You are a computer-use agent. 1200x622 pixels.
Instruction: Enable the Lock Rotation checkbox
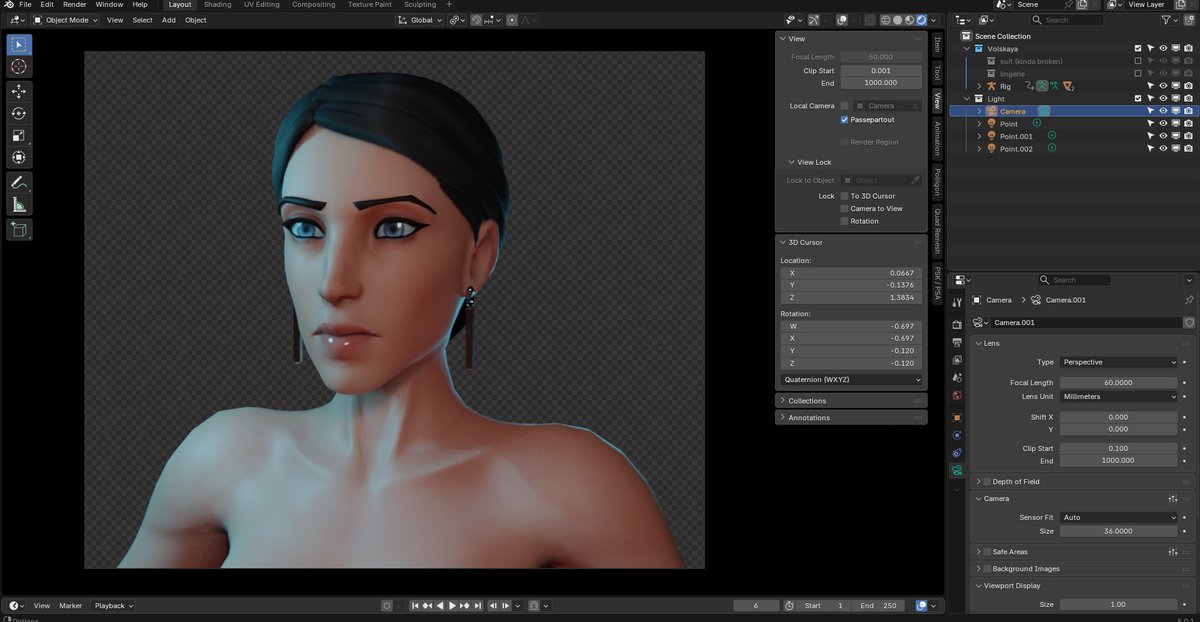tap(845, 221)
